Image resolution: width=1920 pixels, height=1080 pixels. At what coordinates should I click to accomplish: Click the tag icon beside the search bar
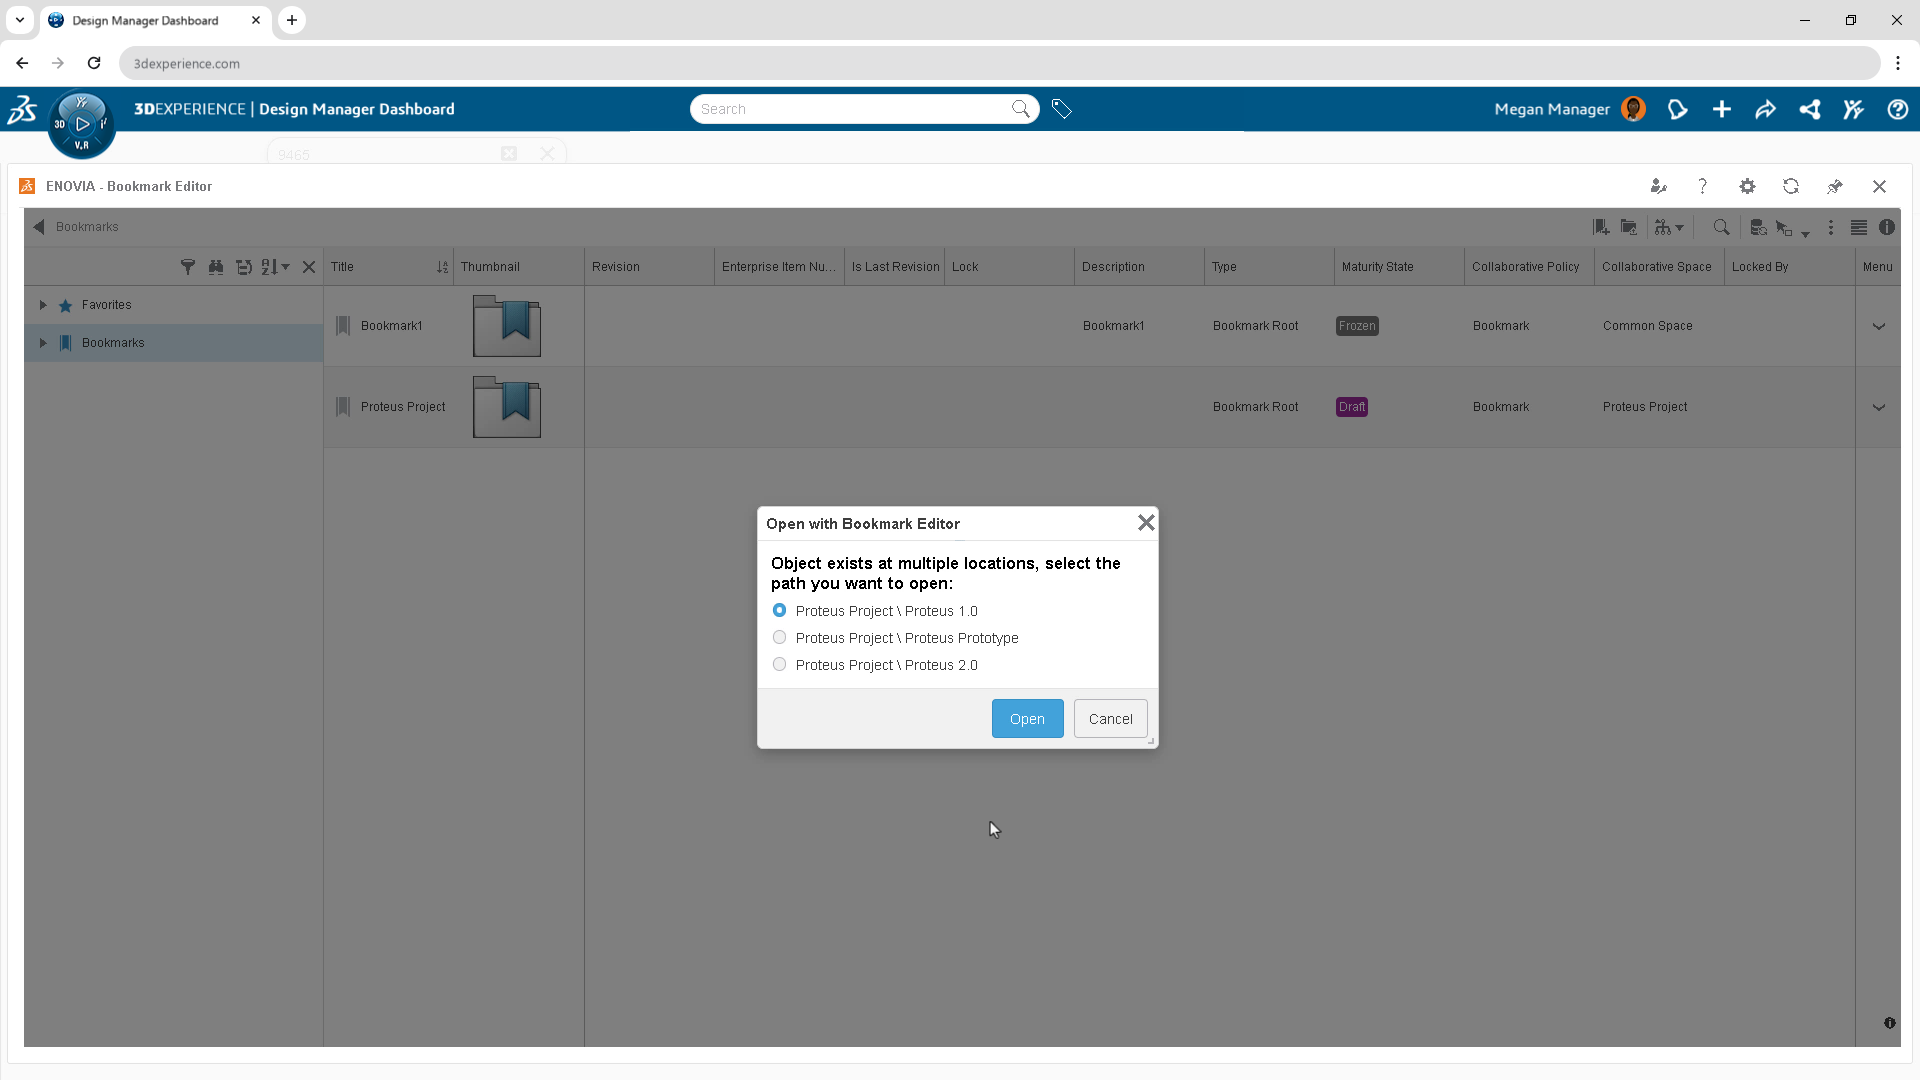pyautogui.click(x=1062, y=109)
